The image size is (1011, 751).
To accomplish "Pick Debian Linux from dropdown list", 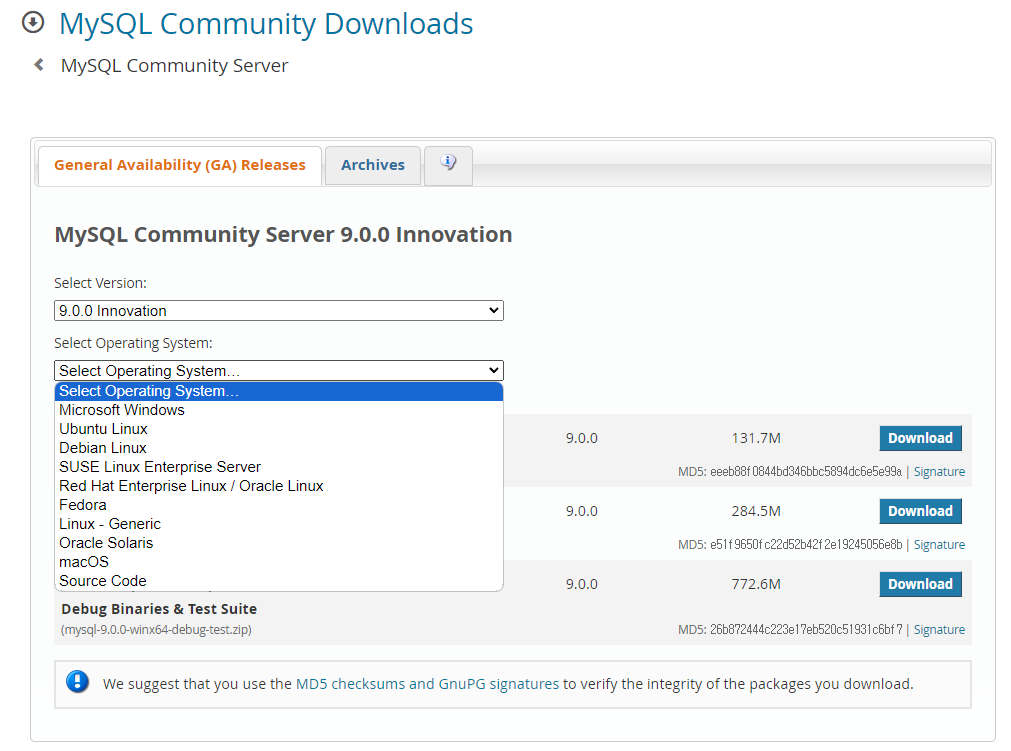I will tap(279, 448).
